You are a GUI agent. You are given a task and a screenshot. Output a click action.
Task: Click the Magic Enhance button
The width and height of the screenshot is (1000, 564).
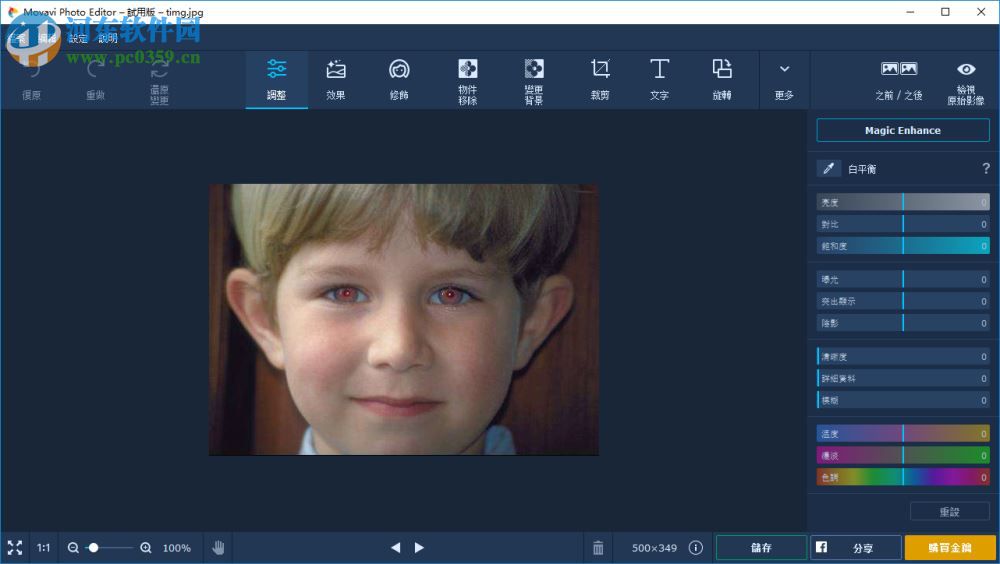click(x=902, y=130)
